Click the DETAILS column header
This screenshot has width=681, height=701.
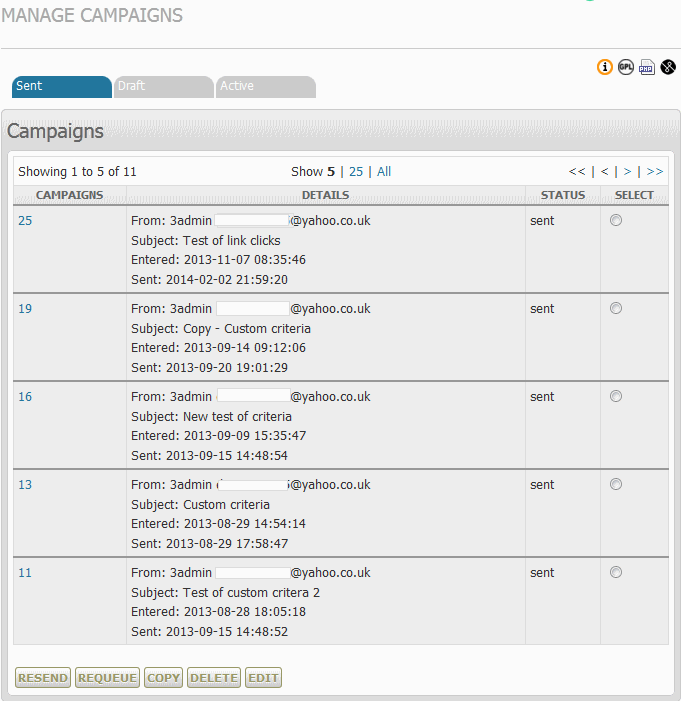326,195
